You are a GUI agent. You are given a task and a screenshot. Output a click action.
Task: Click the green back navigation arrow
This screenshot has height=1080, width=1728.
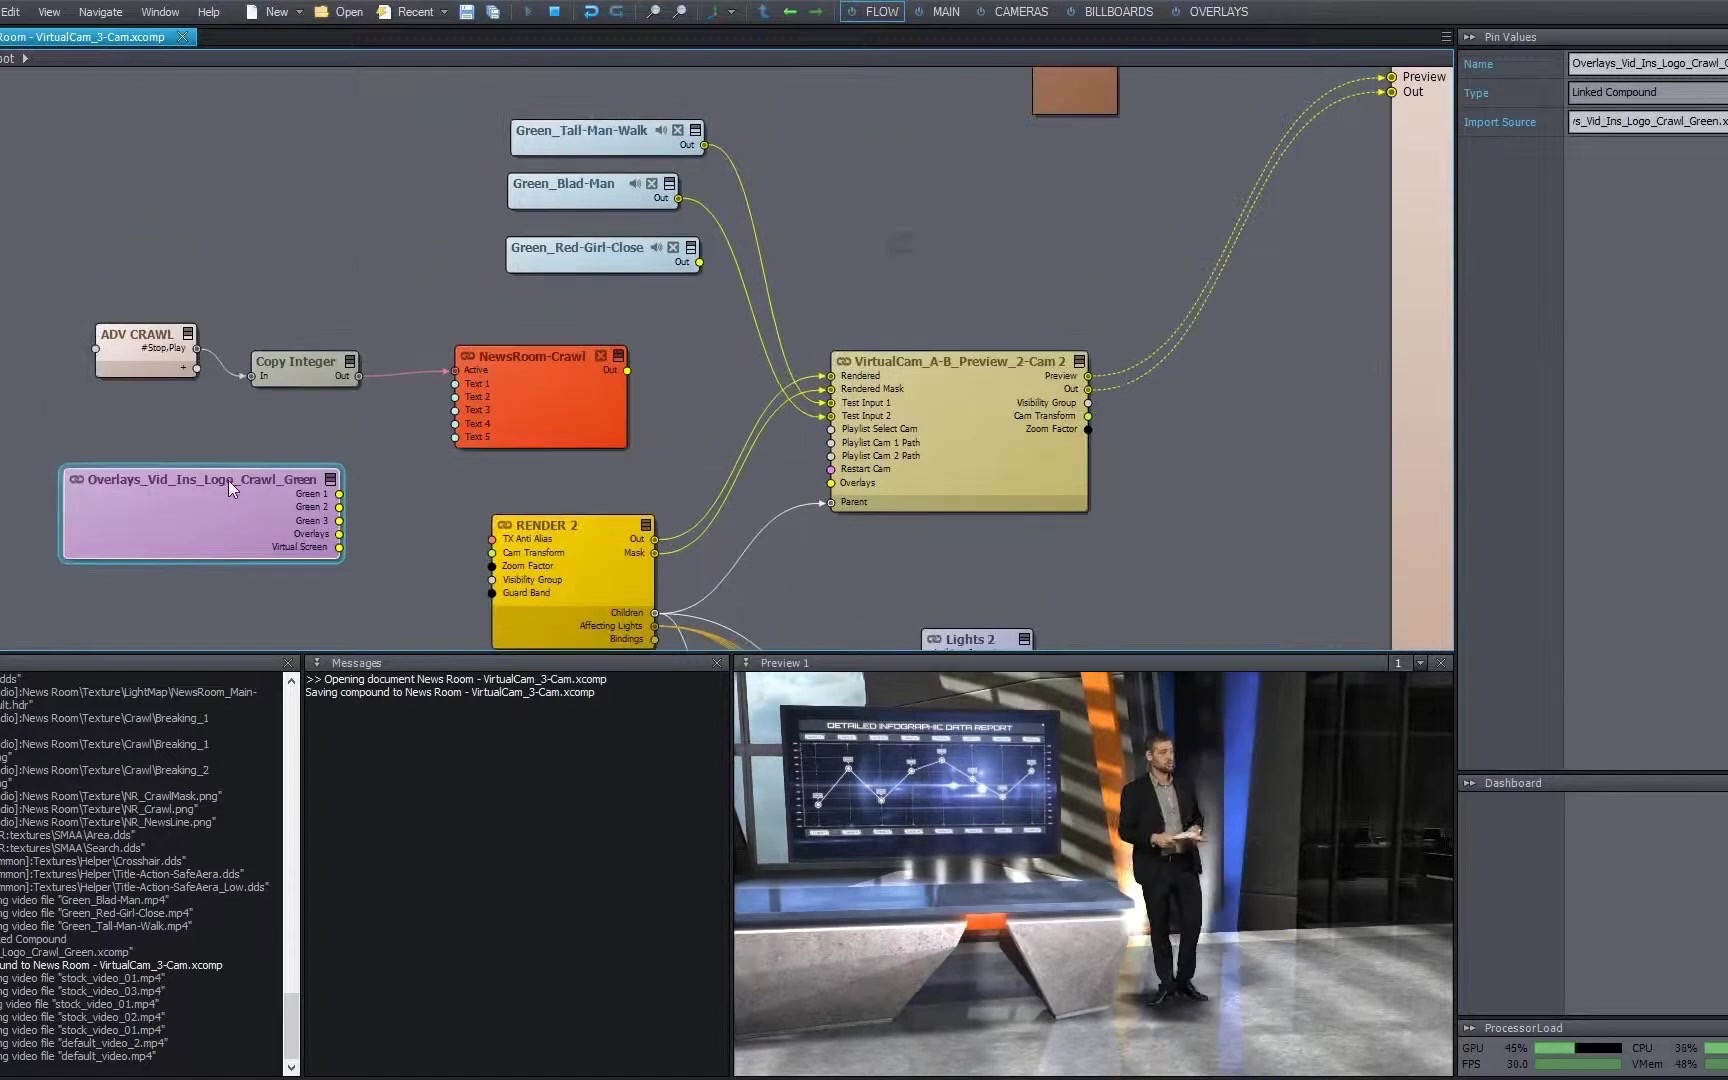click(x=790, y=12)
